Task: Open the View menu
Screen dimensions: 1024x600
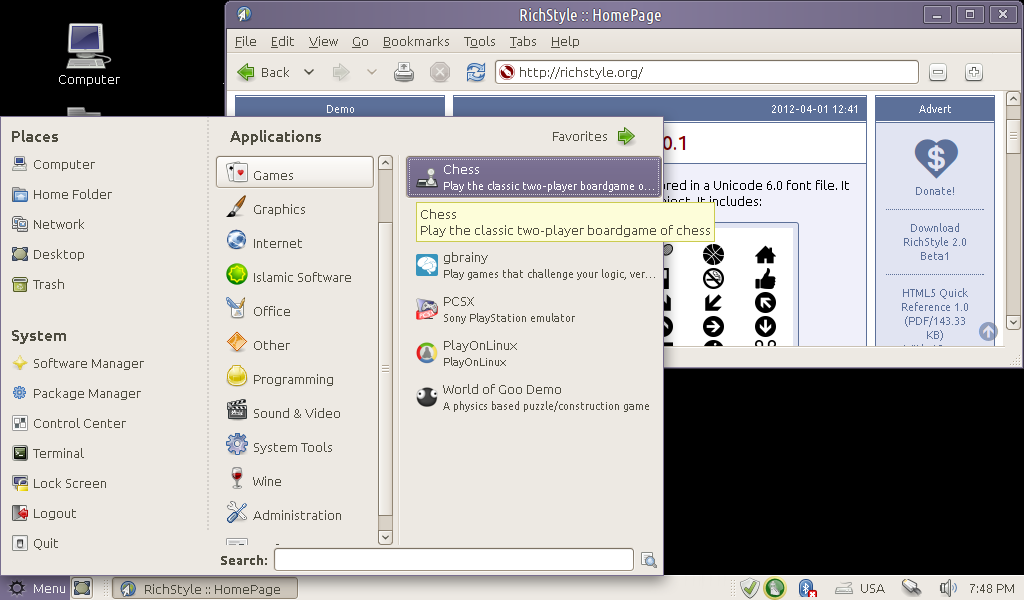Action: [323, 41]
